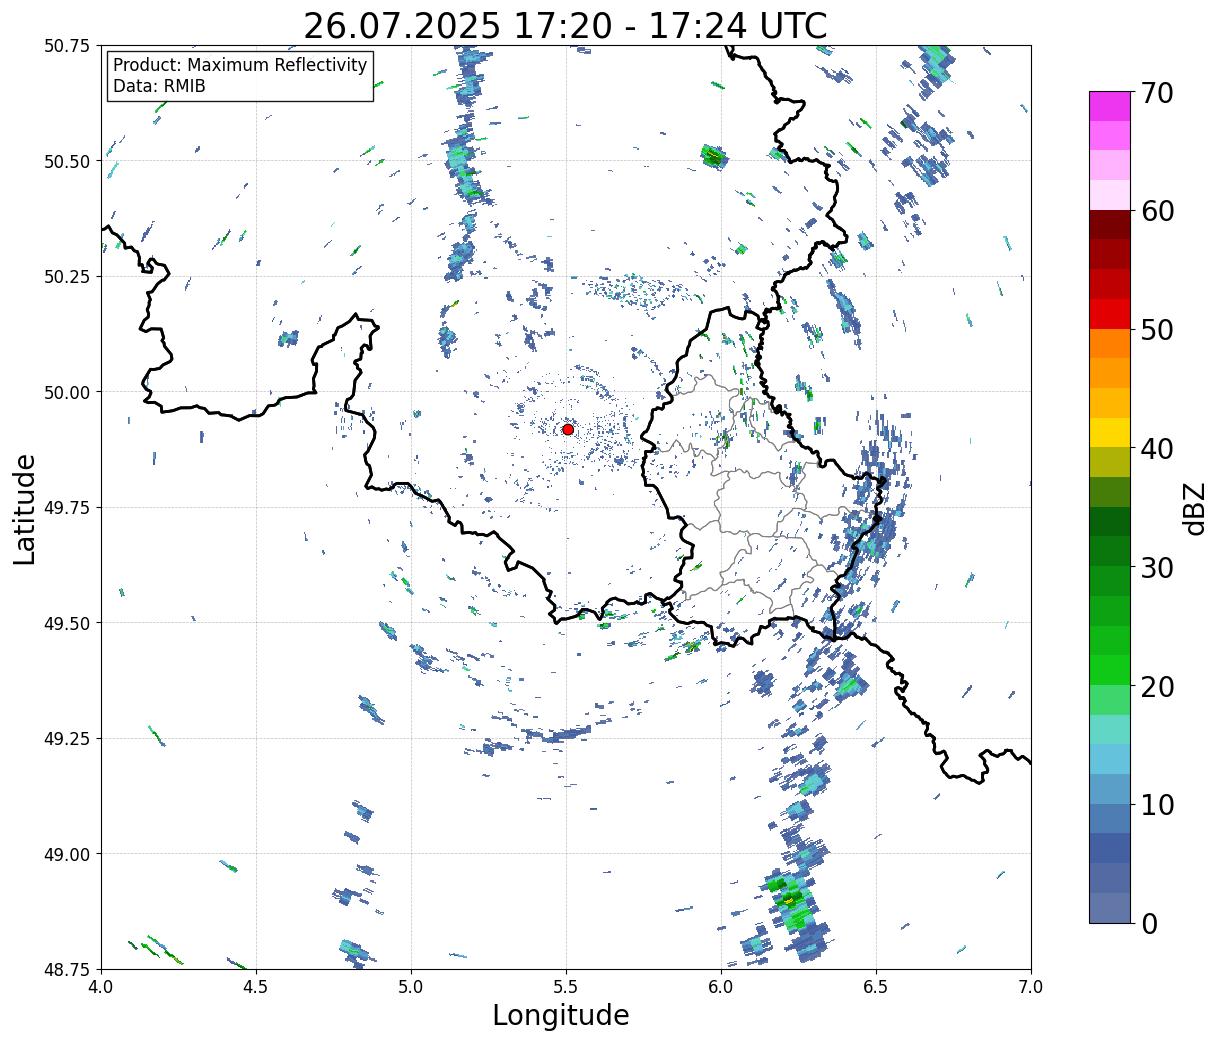Click the 'Data: RMIB' text
Image resolution: width=1219 pixels, height=1040 pixels.
pyautogui.click(x=159, y=87)
